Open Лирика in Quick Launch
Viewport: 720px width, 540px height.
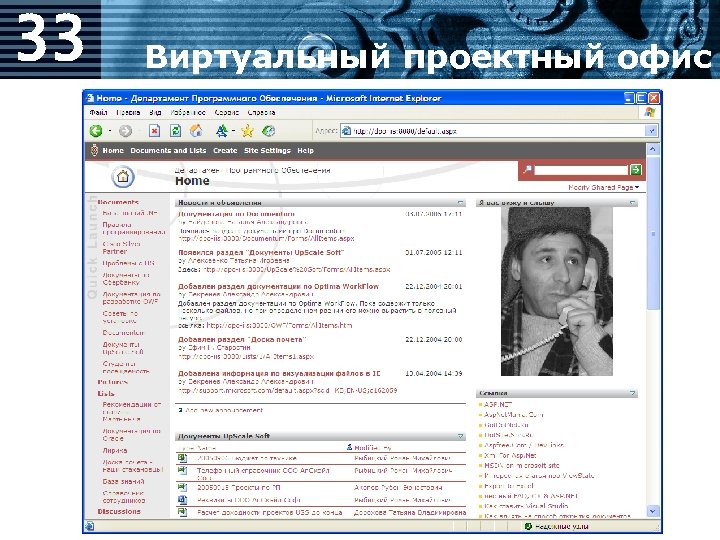115,451
